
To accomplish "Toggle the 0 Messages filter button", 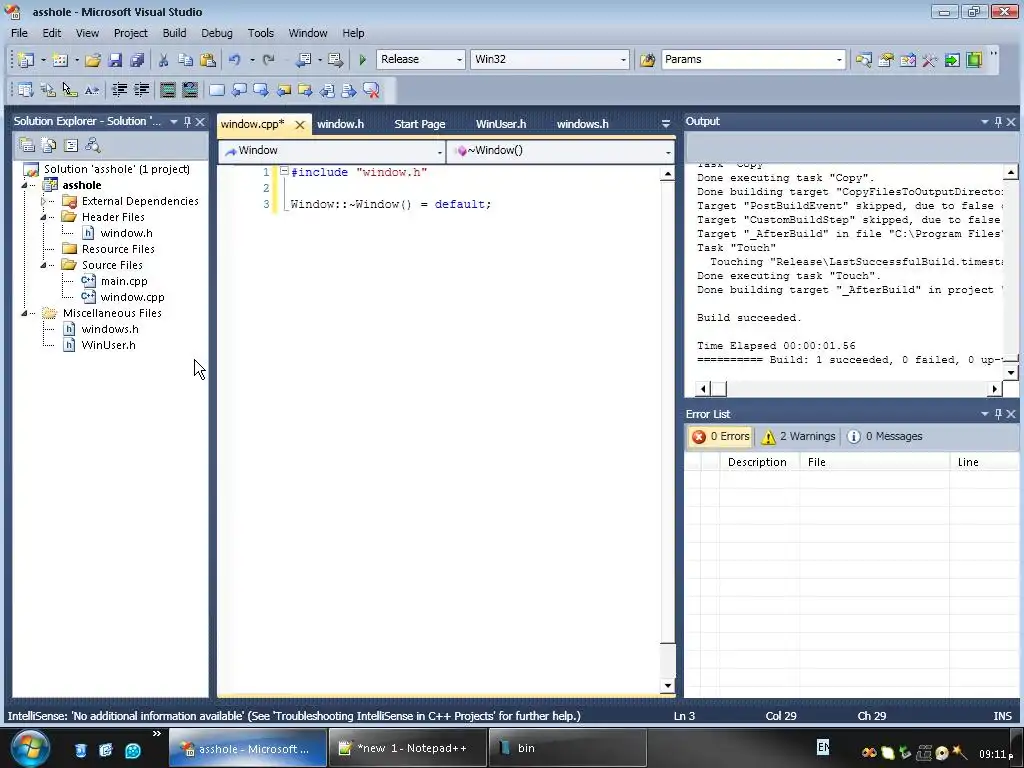I will (x=885, y=436).
